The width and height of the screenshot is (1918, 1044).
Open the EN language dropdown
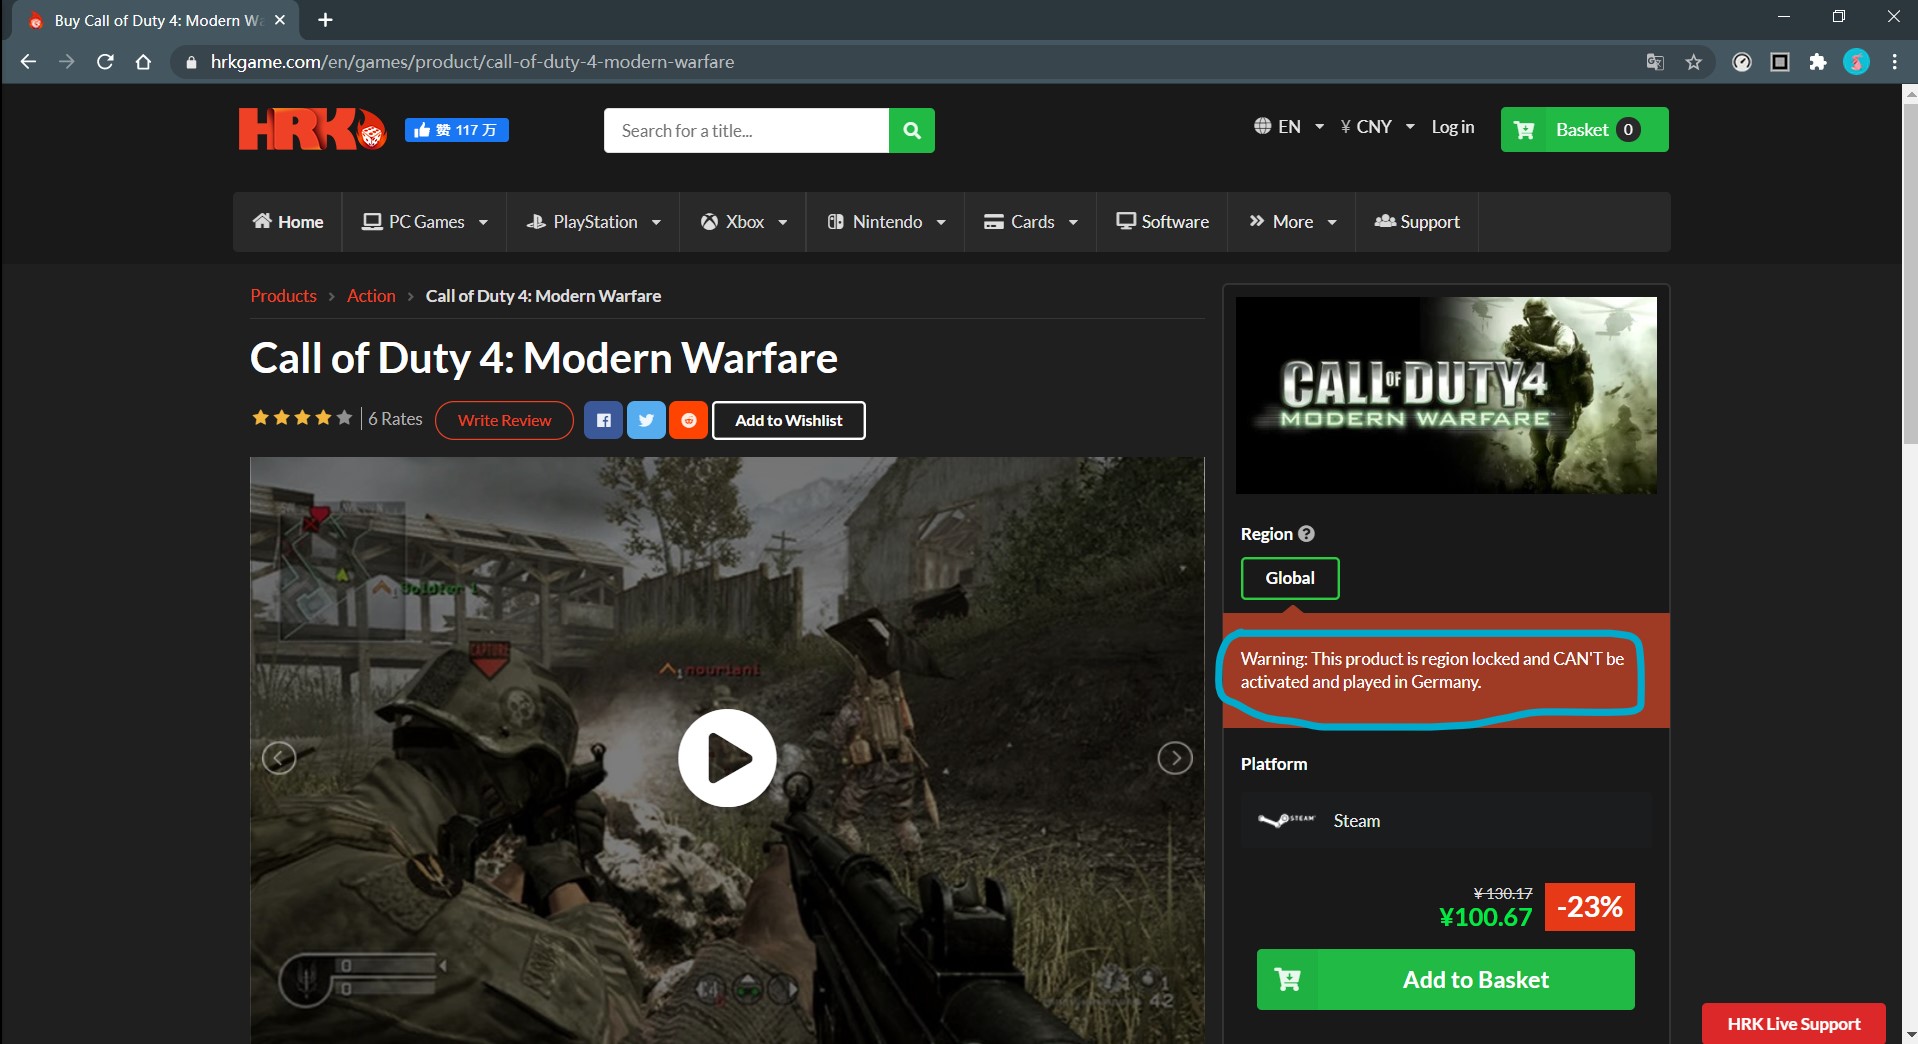(x=1289, y=127)
